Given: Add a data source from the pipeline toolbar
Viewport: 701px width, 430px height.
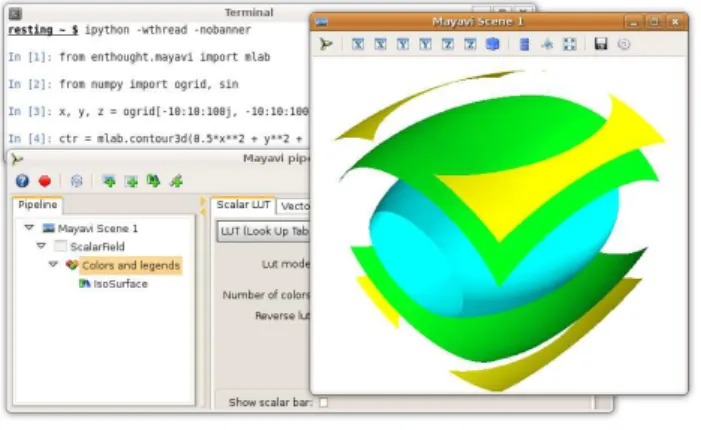Looking at the screenshot, I should (131, 181).
